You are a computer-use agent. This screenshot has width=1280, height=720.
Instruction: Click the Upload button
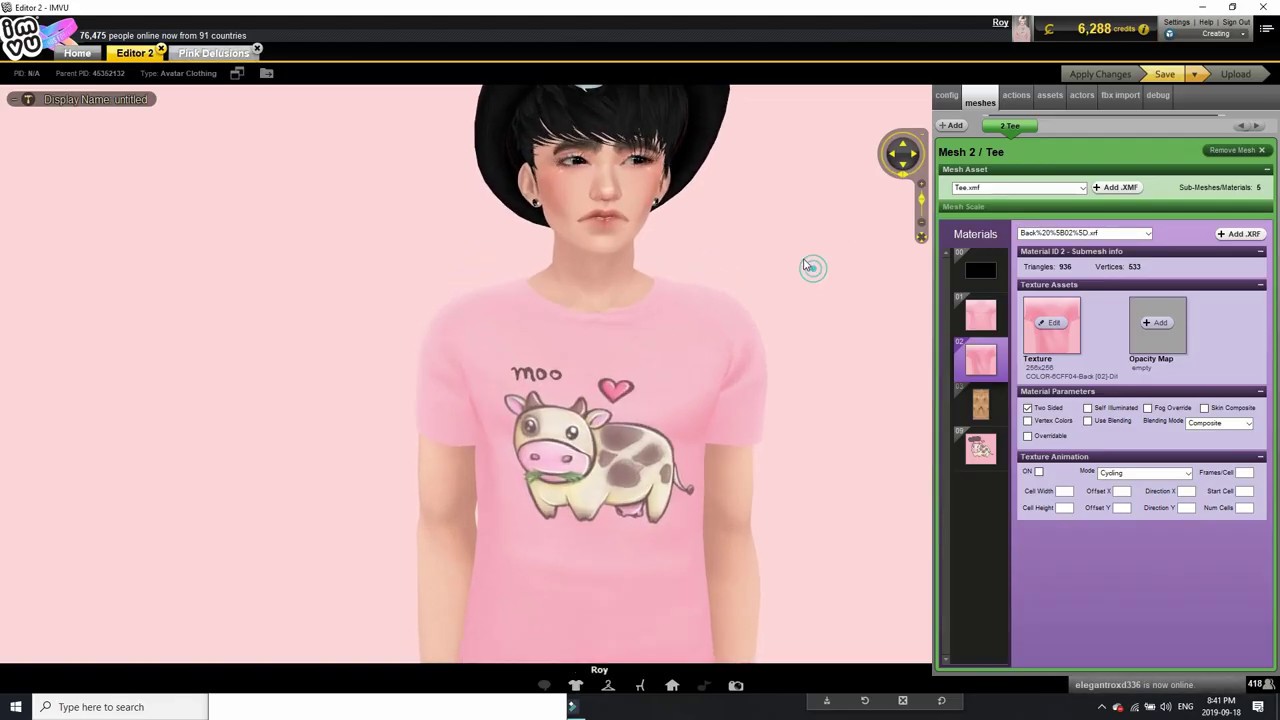[x=1235, y=74]
